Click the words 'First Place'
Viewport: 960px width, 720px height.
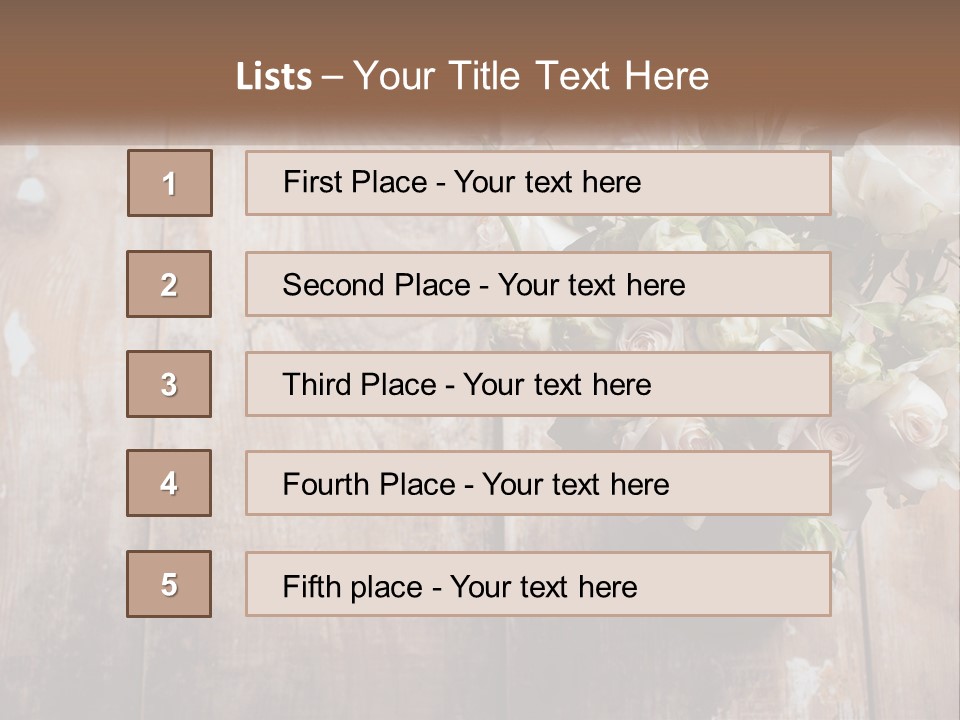[x=355, y=182]
